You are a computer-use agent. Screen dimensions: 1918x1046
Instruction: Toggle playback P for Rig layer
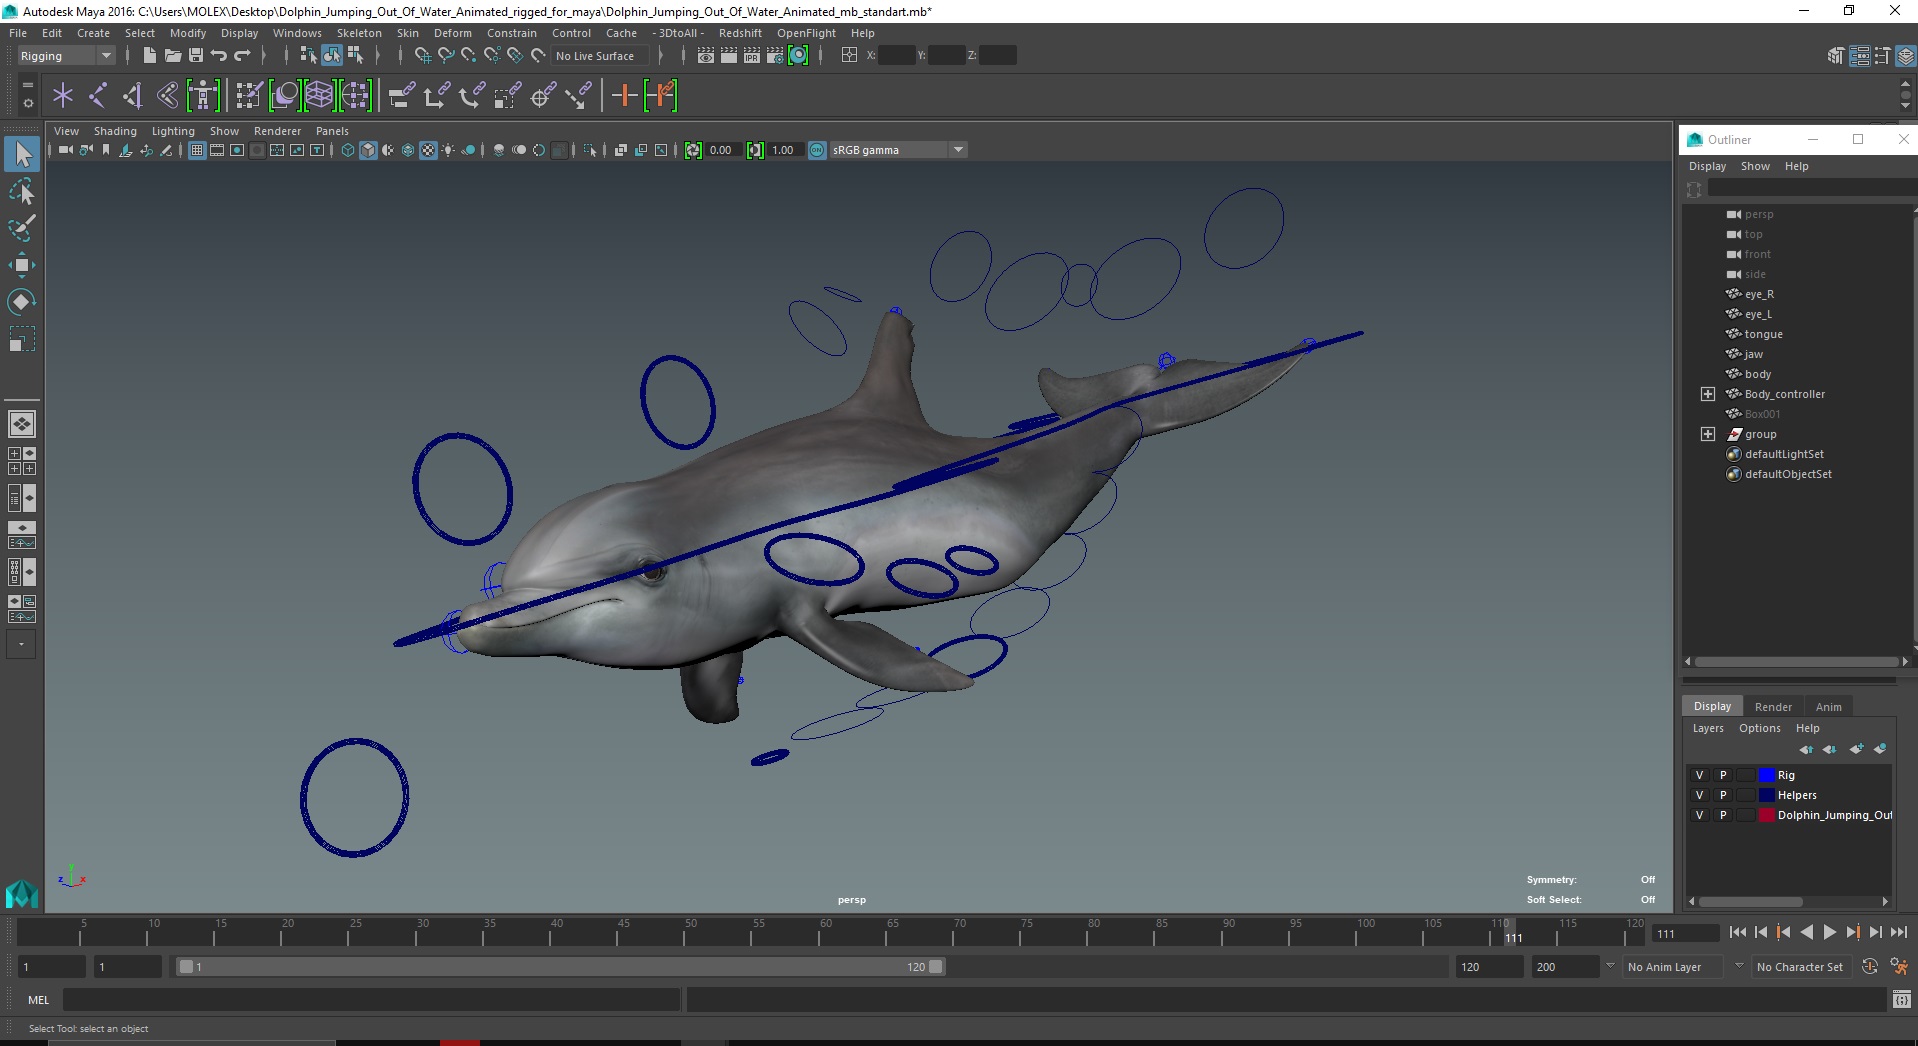pyautogui.click(x=1723, y=775)
